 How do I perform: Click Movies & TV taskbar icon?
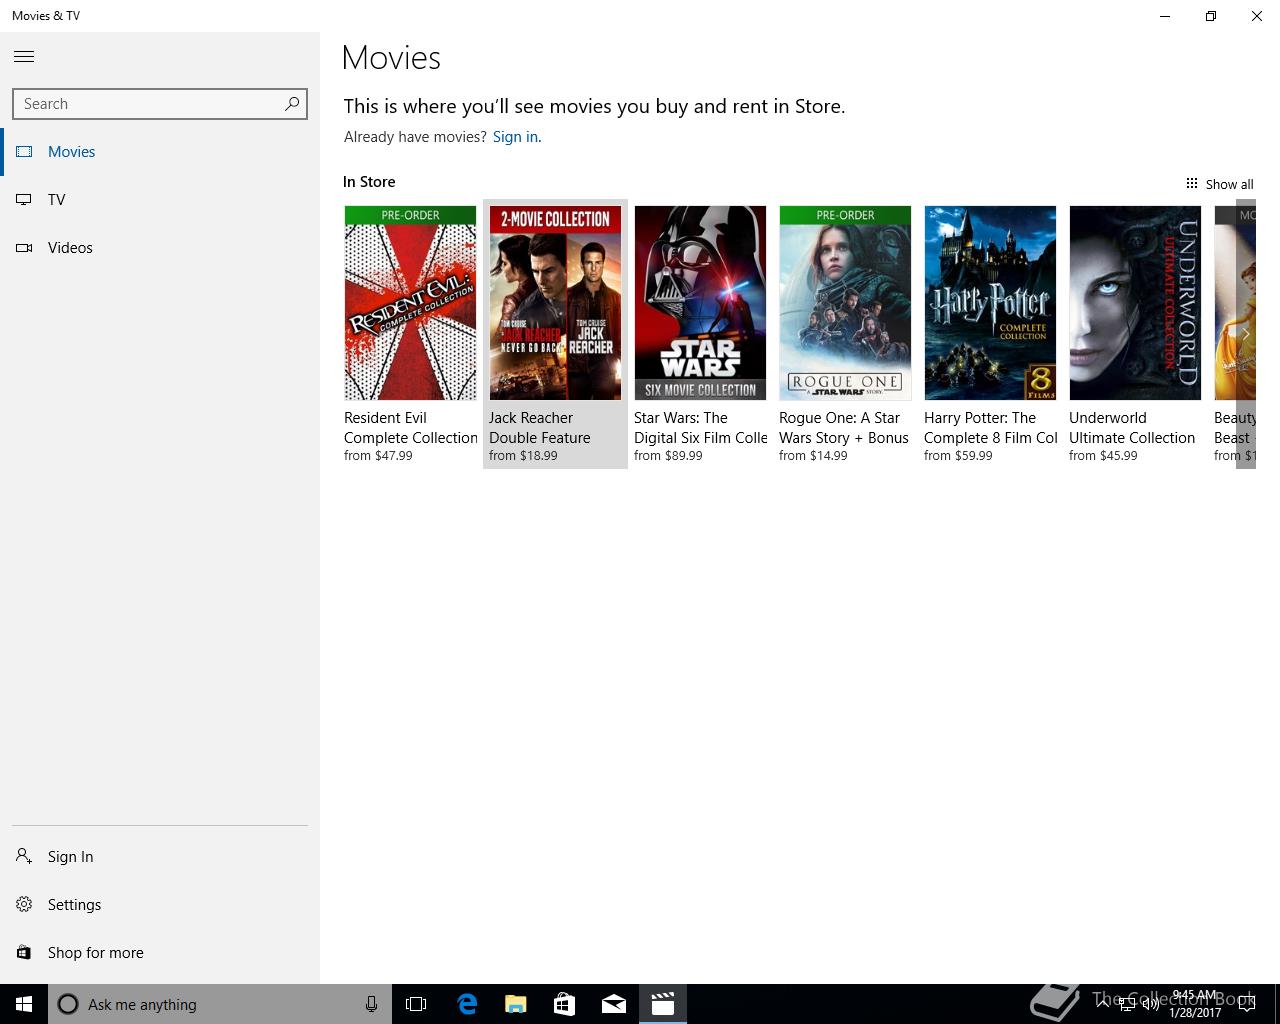click(x=663, y=1004)
